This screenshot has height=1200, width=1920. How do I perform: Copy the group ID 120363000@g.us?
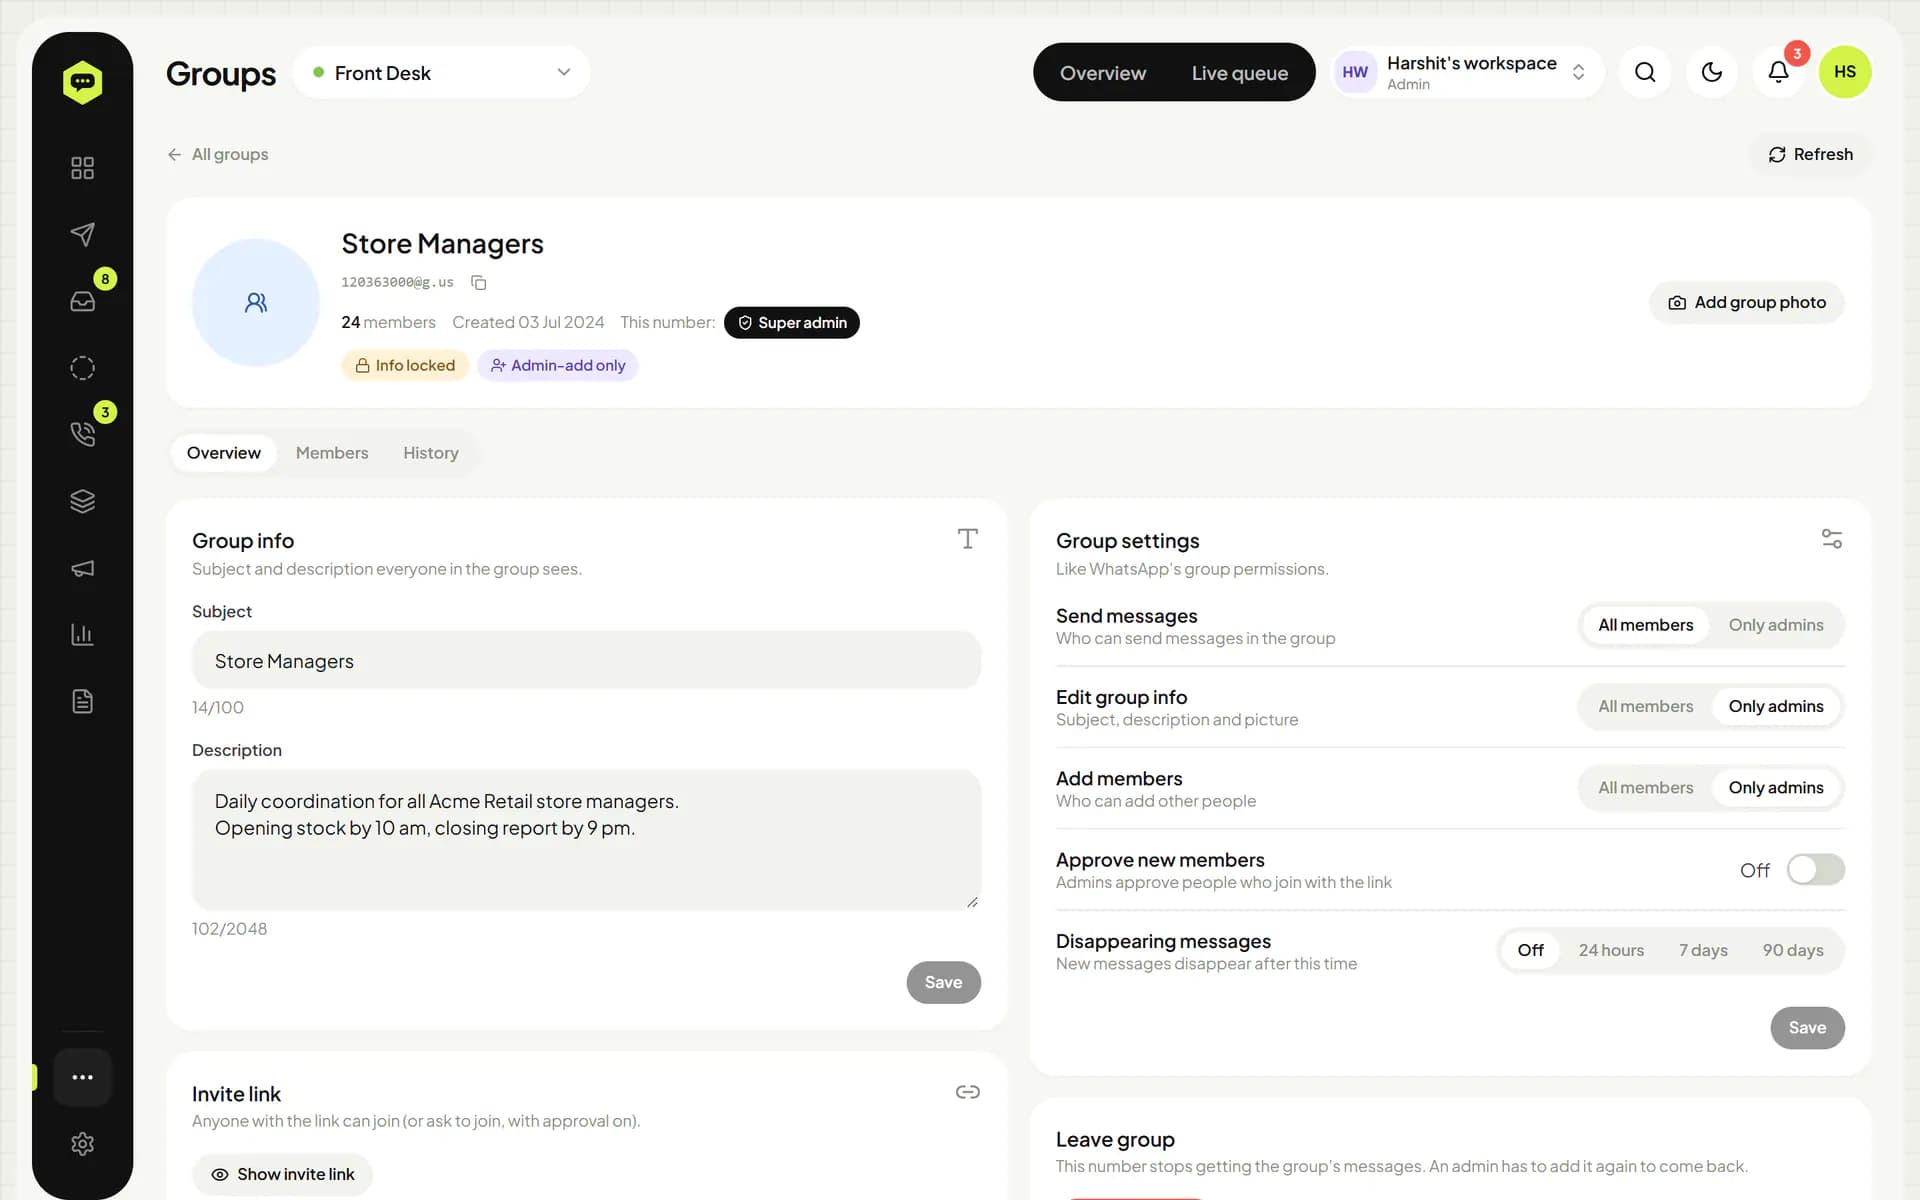(x=479, y=283)
